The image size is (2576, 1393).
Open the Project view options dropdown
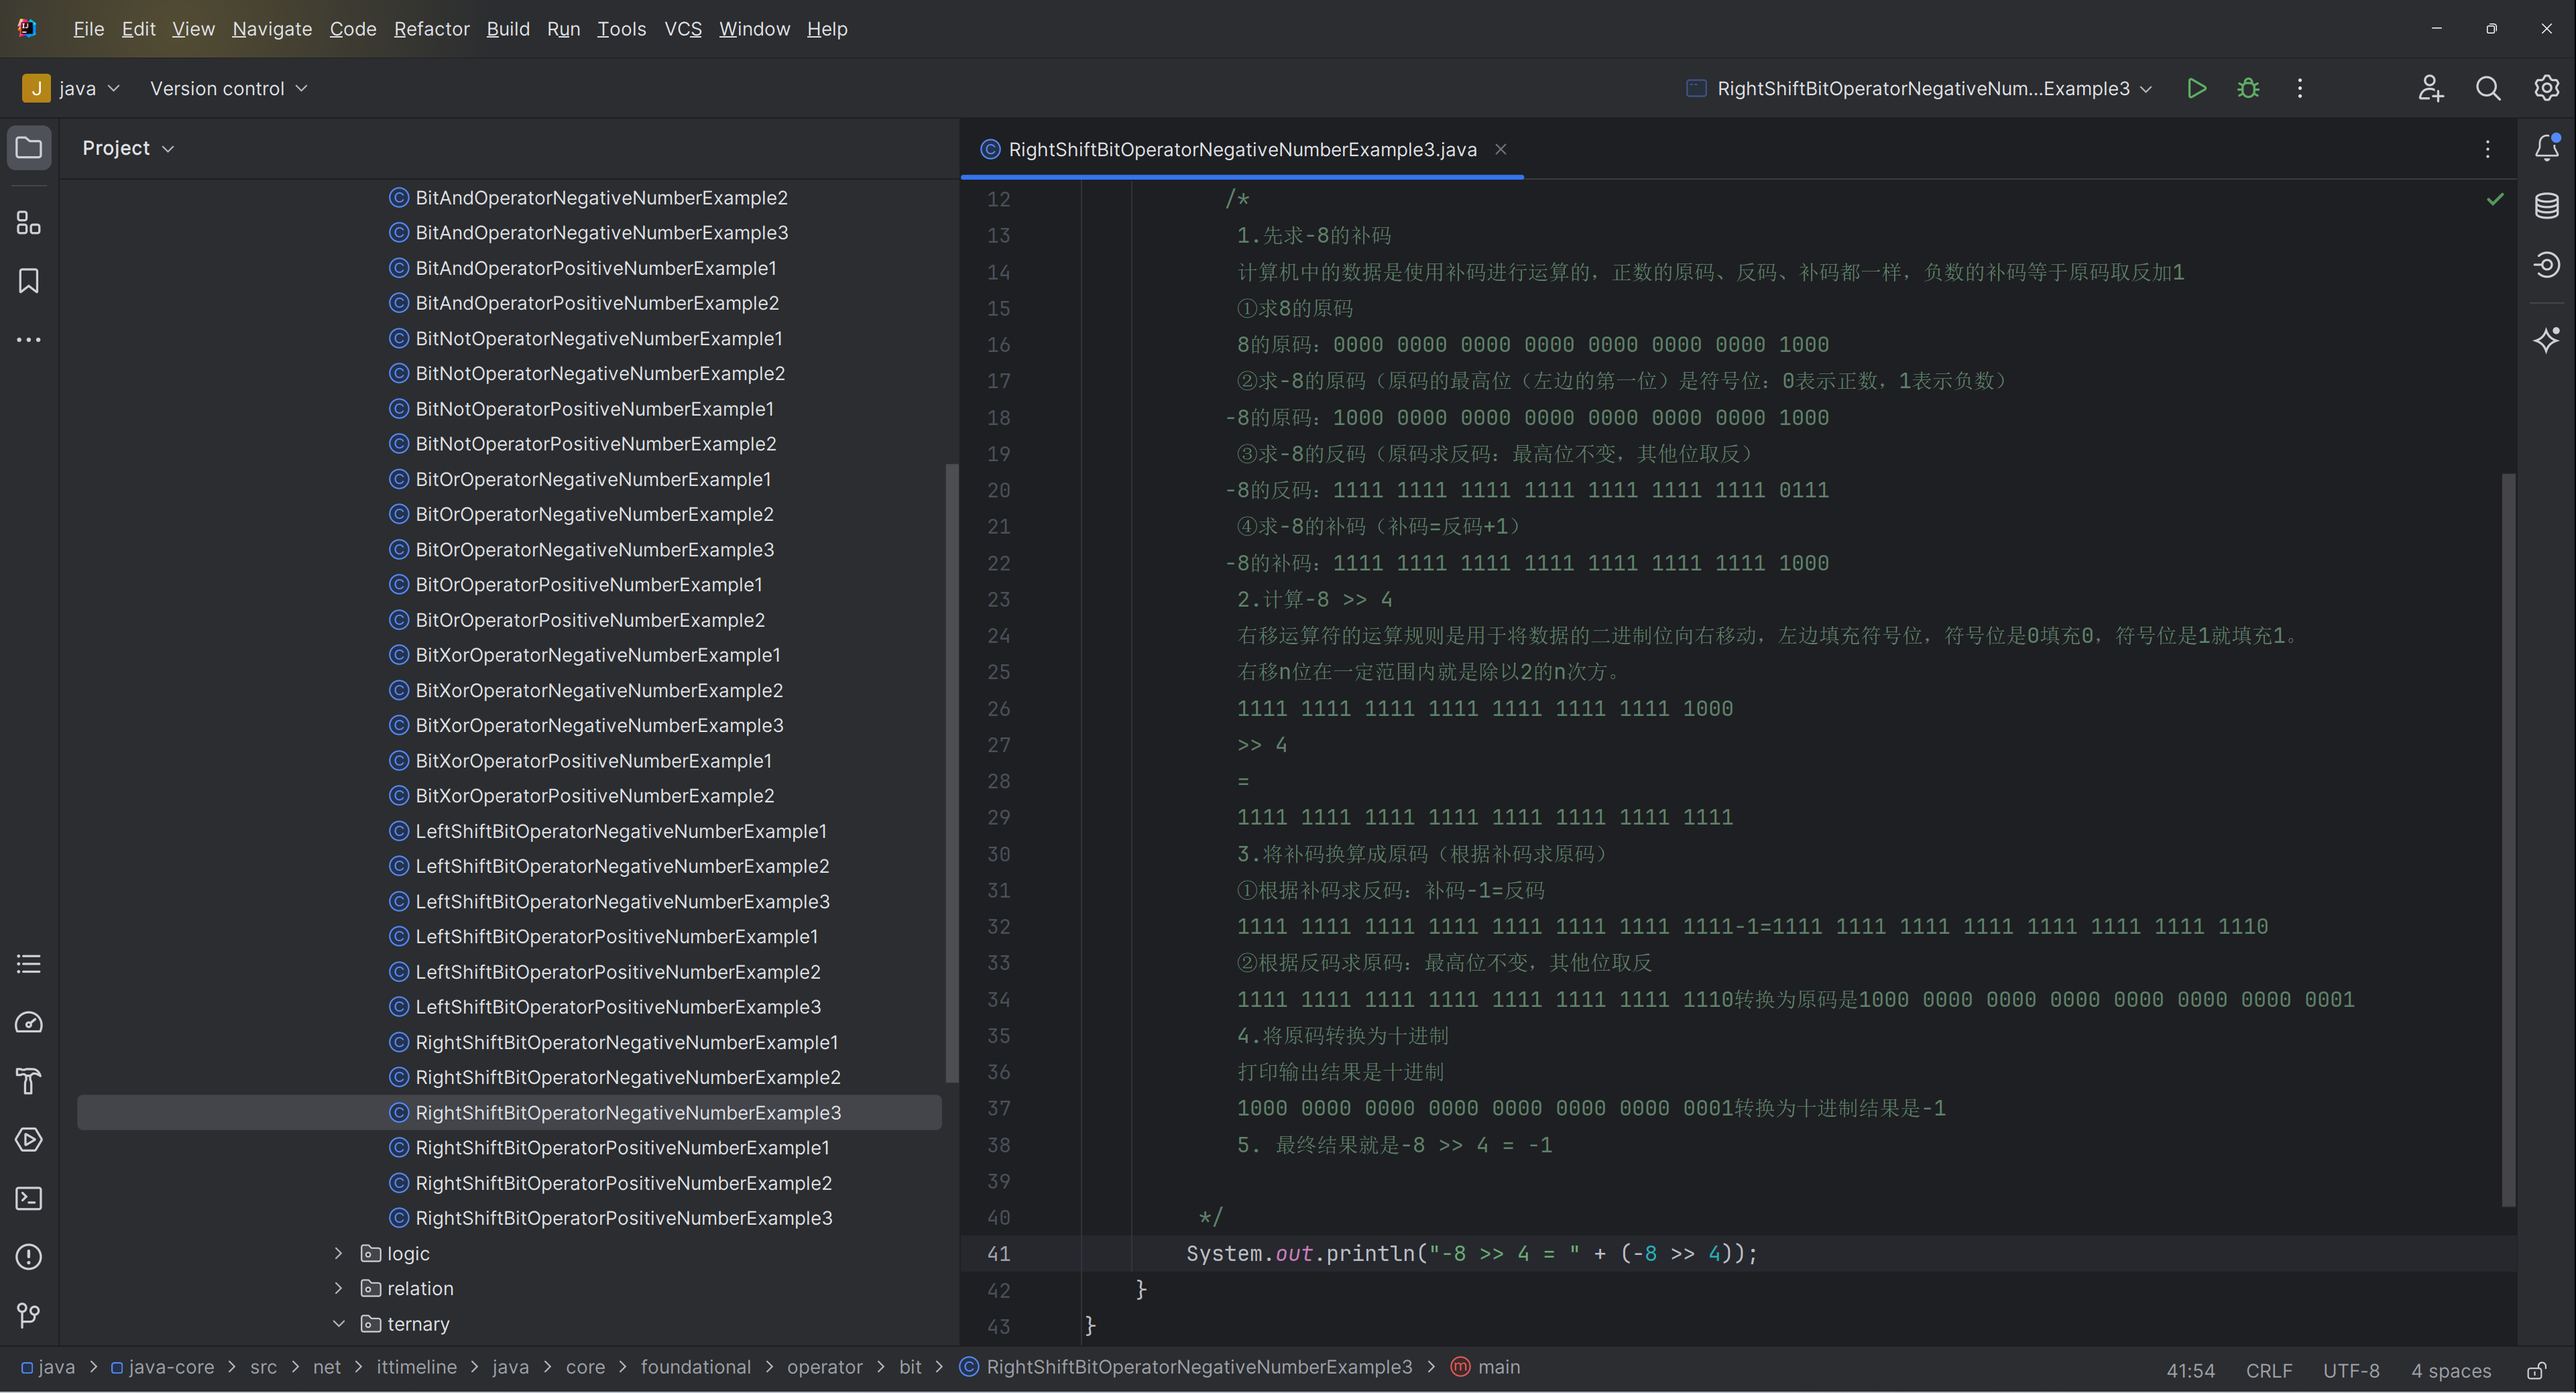pos(128,148)
